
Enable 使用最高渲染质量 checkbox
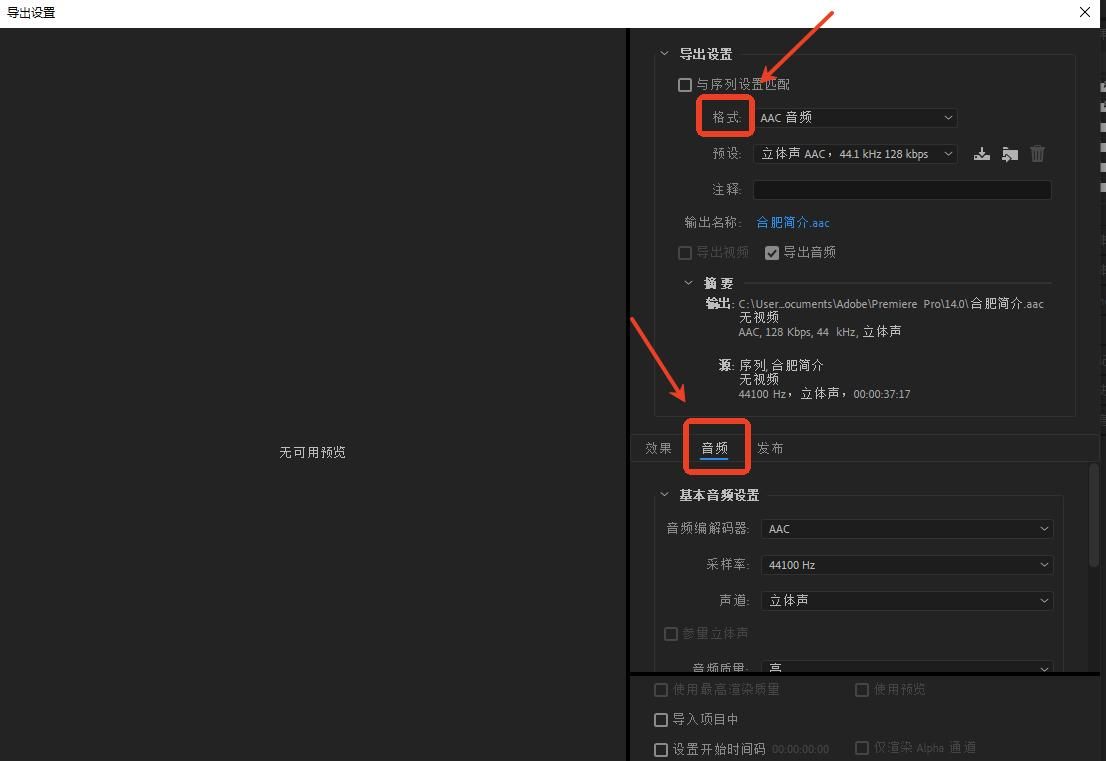pyautogui.click(x=661, y=690)
